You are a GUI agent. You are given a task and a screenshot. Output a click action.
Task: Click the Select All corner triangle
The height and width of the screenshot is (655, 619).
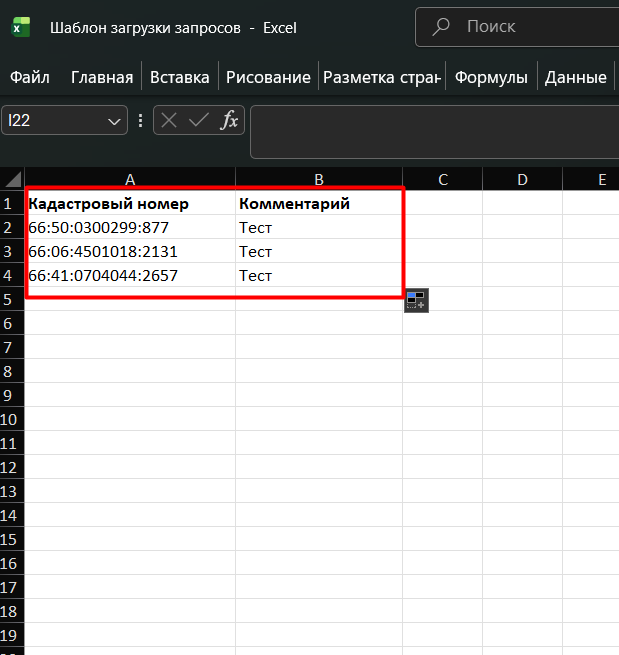pyautogui.click(x=13, y=179)
